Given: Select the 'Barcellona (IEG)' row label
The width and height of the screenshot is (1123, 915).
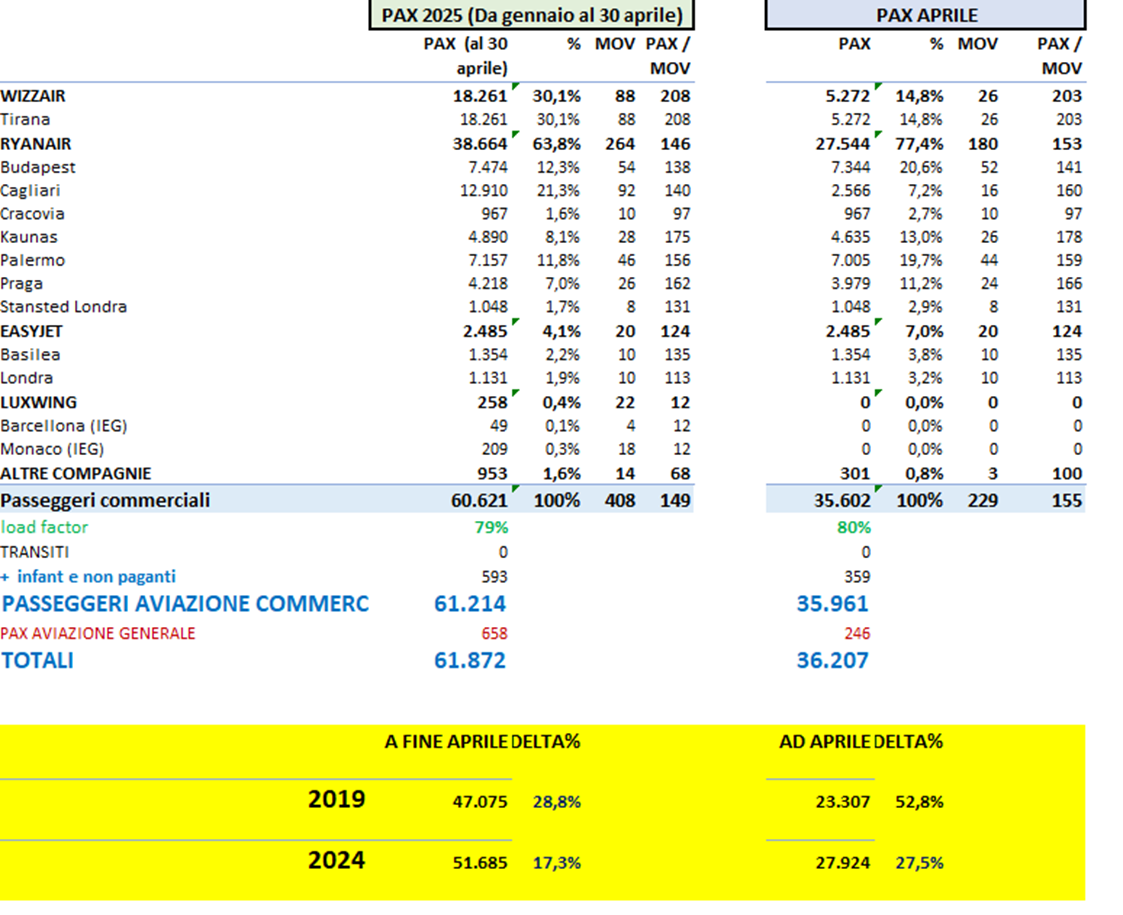Looking at the screenshot, I should [64, 426].
